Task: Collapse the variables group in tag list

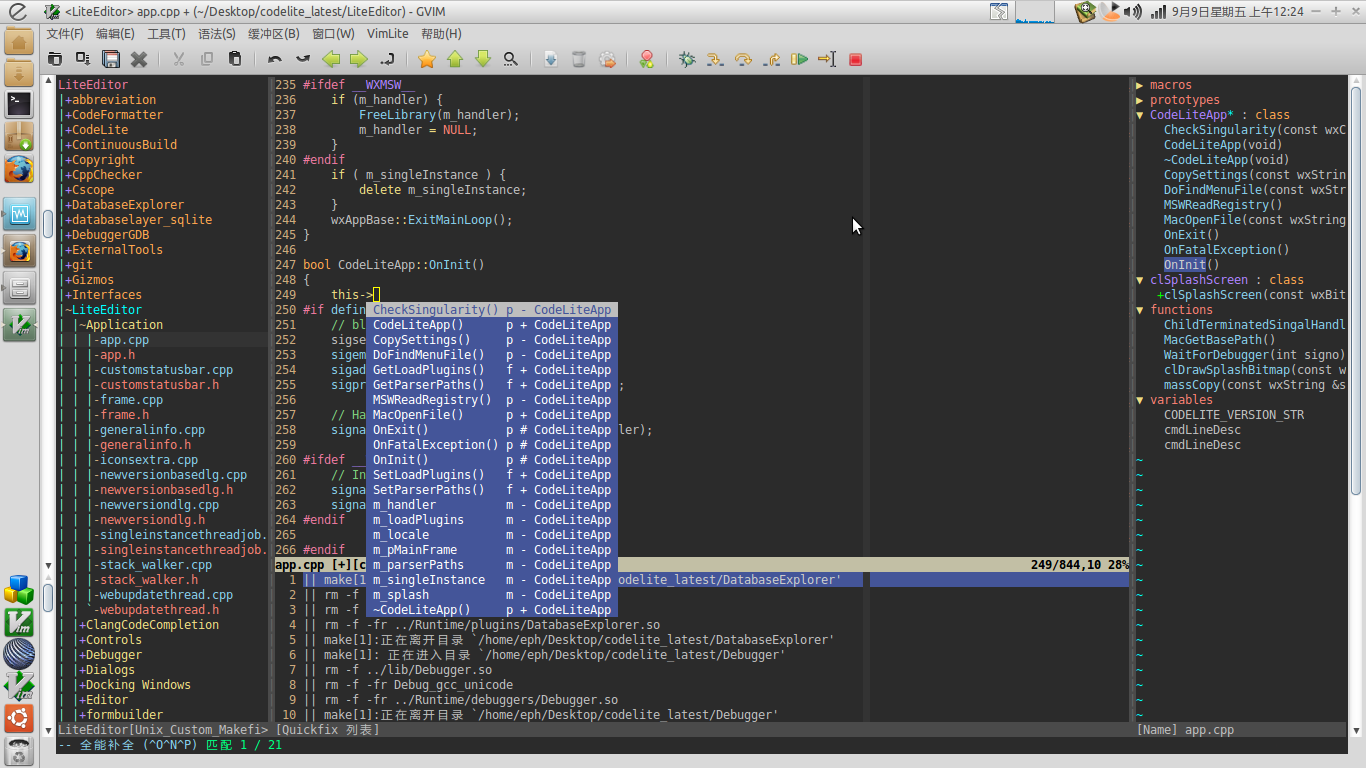Action: point(1140,400)
